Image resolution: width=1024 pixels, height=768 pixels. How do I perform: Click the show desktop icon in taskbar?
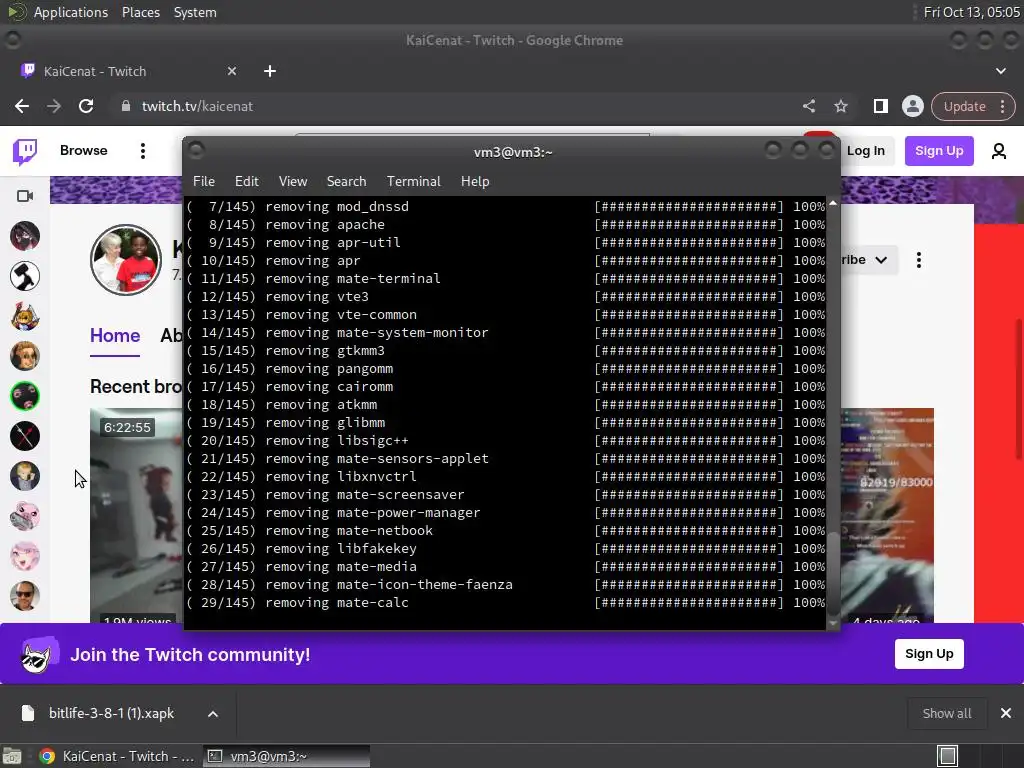(12, 756)
